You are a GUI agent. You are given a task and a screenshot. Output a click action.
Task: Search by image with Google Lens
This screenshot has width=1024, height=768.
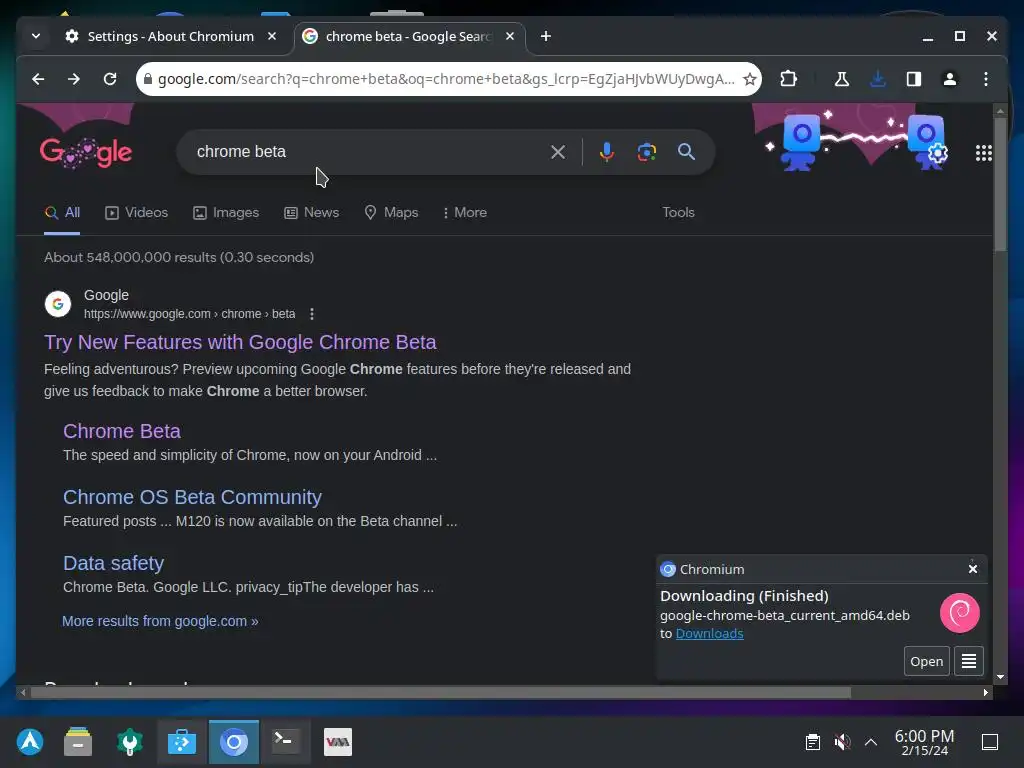pos(647,152)
